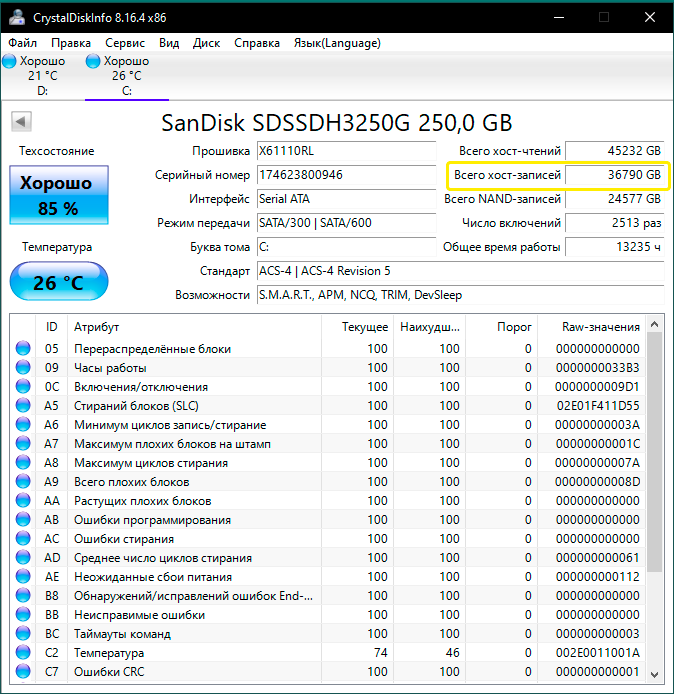Click the blue health orb for disk D:
Image resolution: width=674 pixels, height=694 pixels.
pos(9,61)
